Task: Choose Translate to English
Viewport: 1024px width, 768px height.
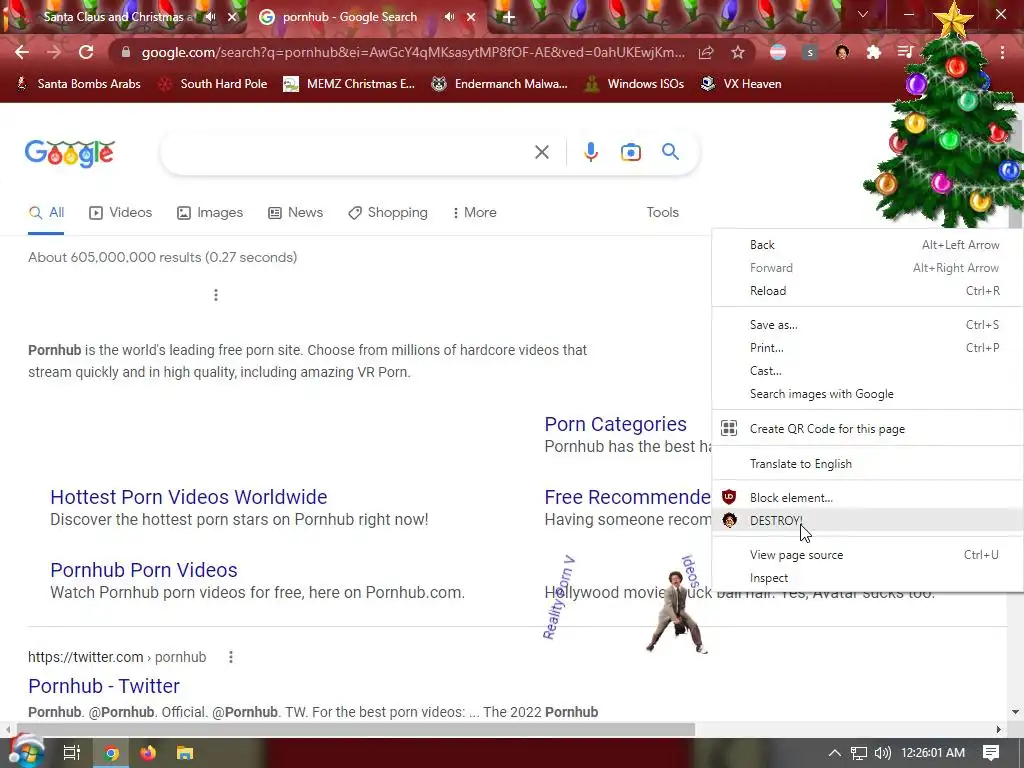Action: 867,464
